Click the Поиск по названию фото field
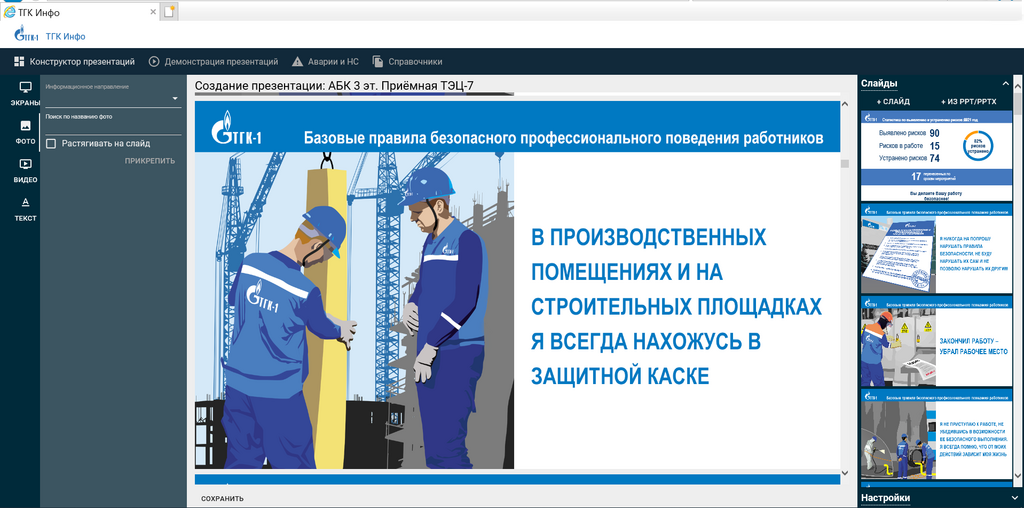 (113, 127)
